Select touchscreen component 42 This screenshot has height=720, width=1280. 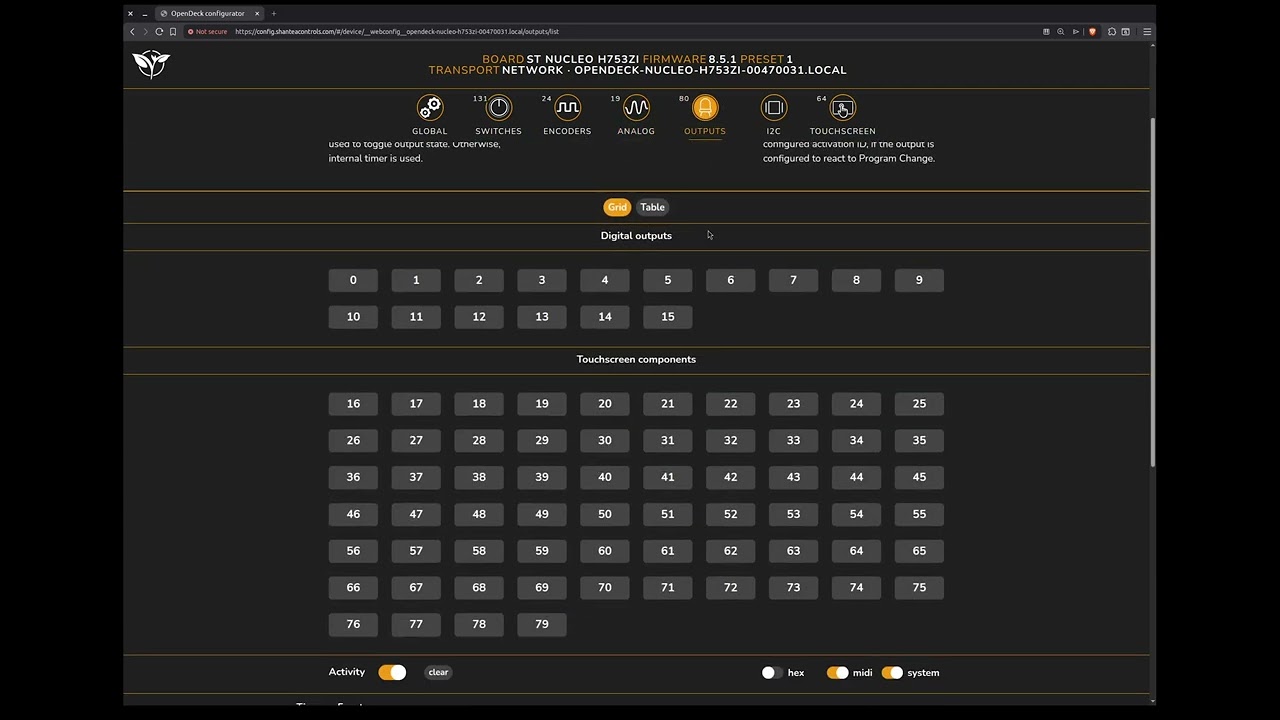click(730, 477)
